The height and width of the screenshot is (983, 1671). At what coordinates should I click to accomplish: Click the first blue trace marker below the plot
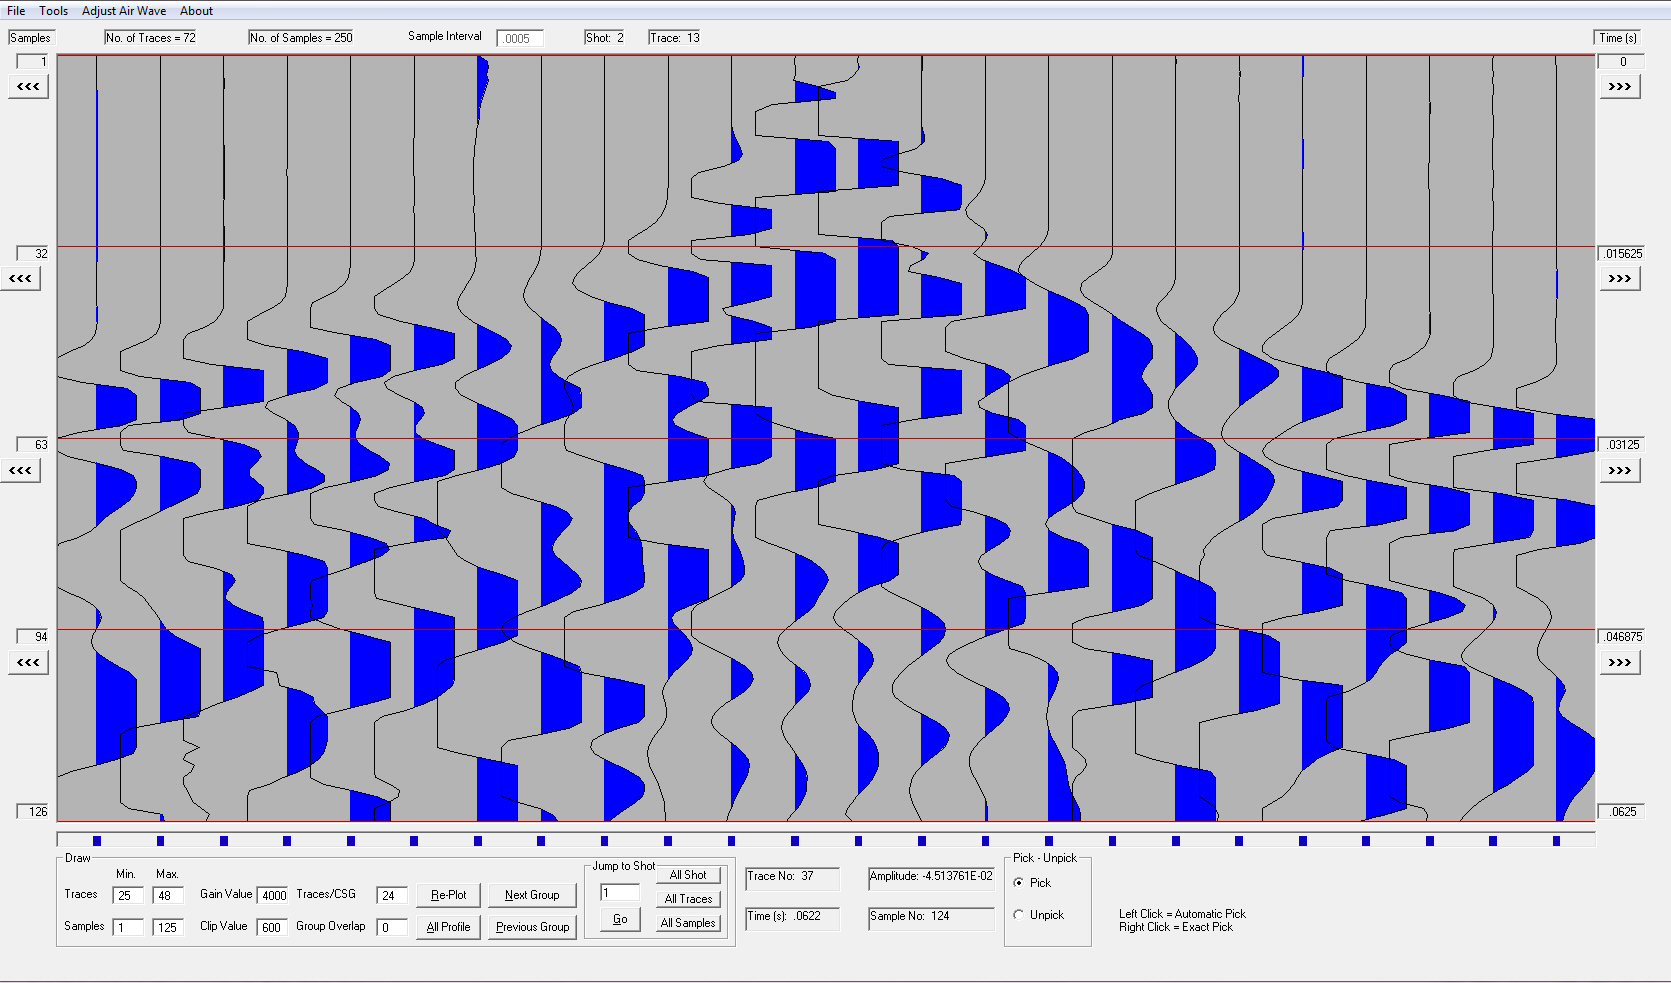pyautogui.click(x=97, y=841)
